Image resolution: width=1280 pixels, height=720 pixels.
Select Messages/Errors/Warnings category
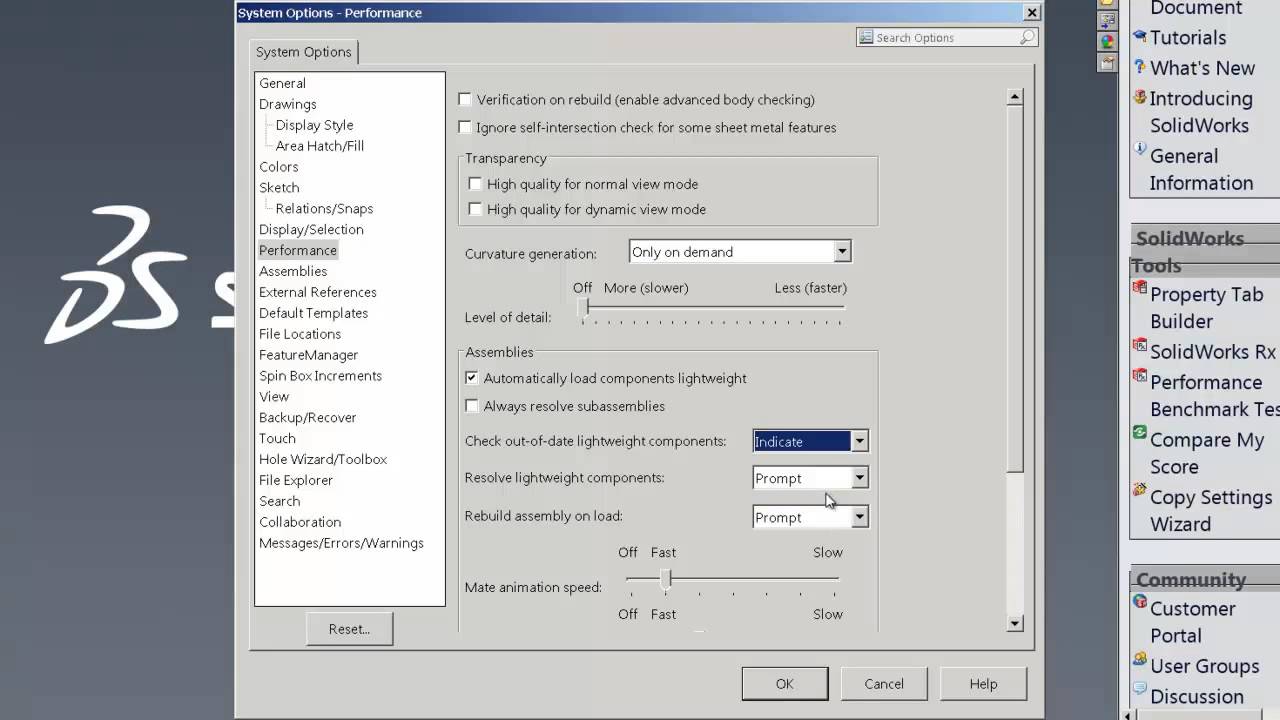click(341, 543)
